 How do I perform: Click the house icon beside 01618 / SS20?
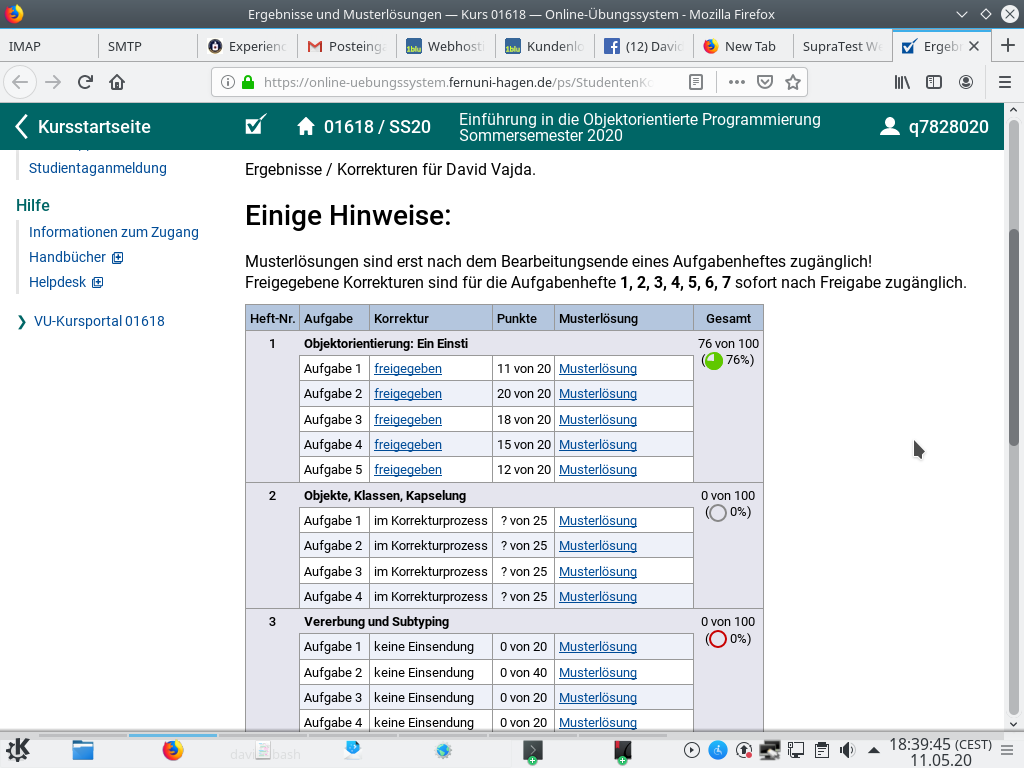(x=307, y=127)
